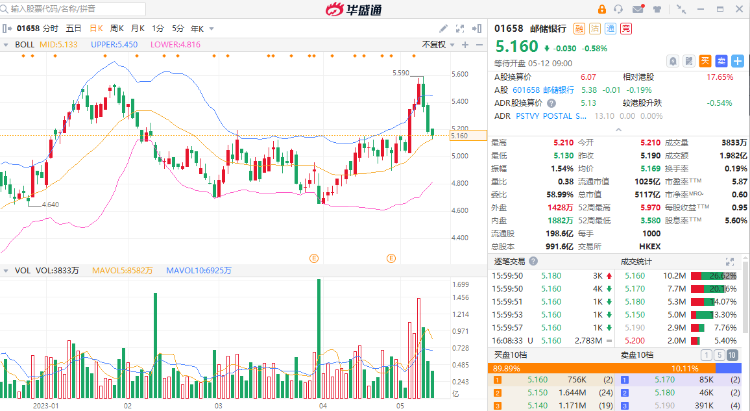Collapse quote details with chevron above 最高
The width and height of the screenshot is (750, 411).
(x=618, y=130)
